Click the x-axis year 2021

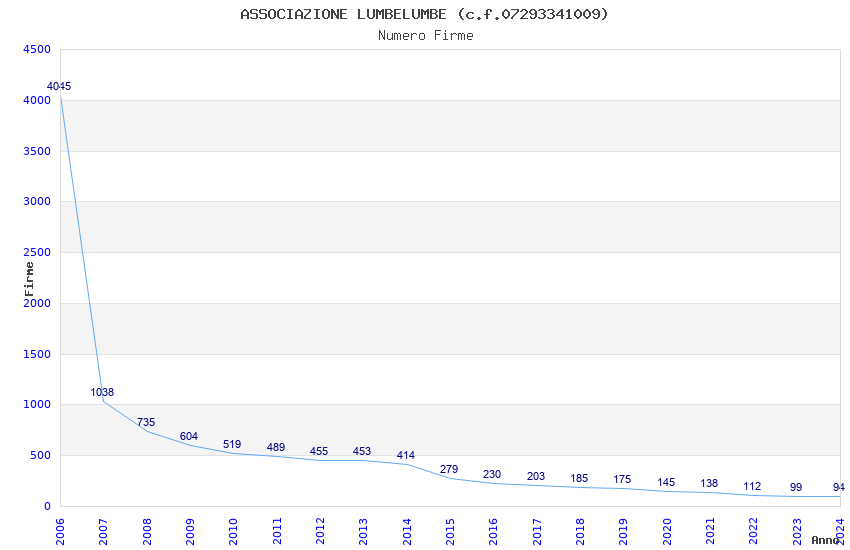click(711, 532)
